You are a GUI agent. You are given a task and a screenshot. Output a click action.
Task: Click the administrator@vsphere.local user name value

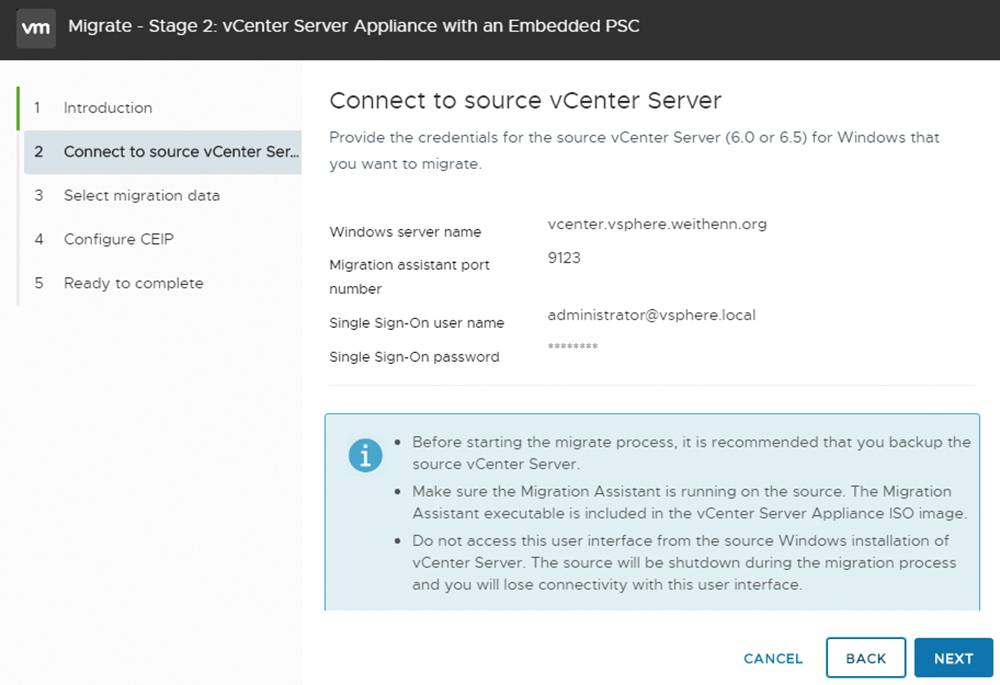click(651, 315)
